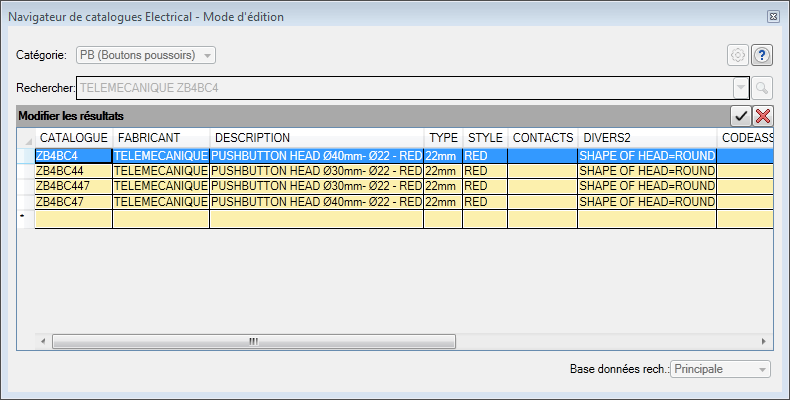Click the new-row empty CATALOGUE cell
Viewport: 790px width, 400px height.
pos(74,219)
